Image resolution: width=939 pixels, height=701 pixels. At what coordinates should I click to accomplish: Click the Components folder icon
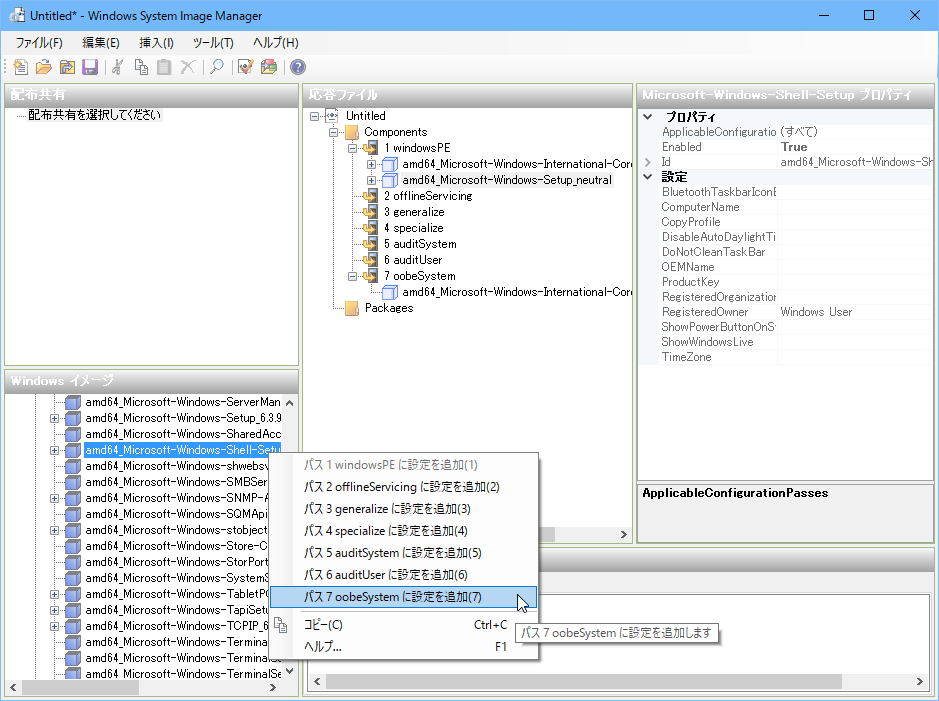(x=352, y=132)
